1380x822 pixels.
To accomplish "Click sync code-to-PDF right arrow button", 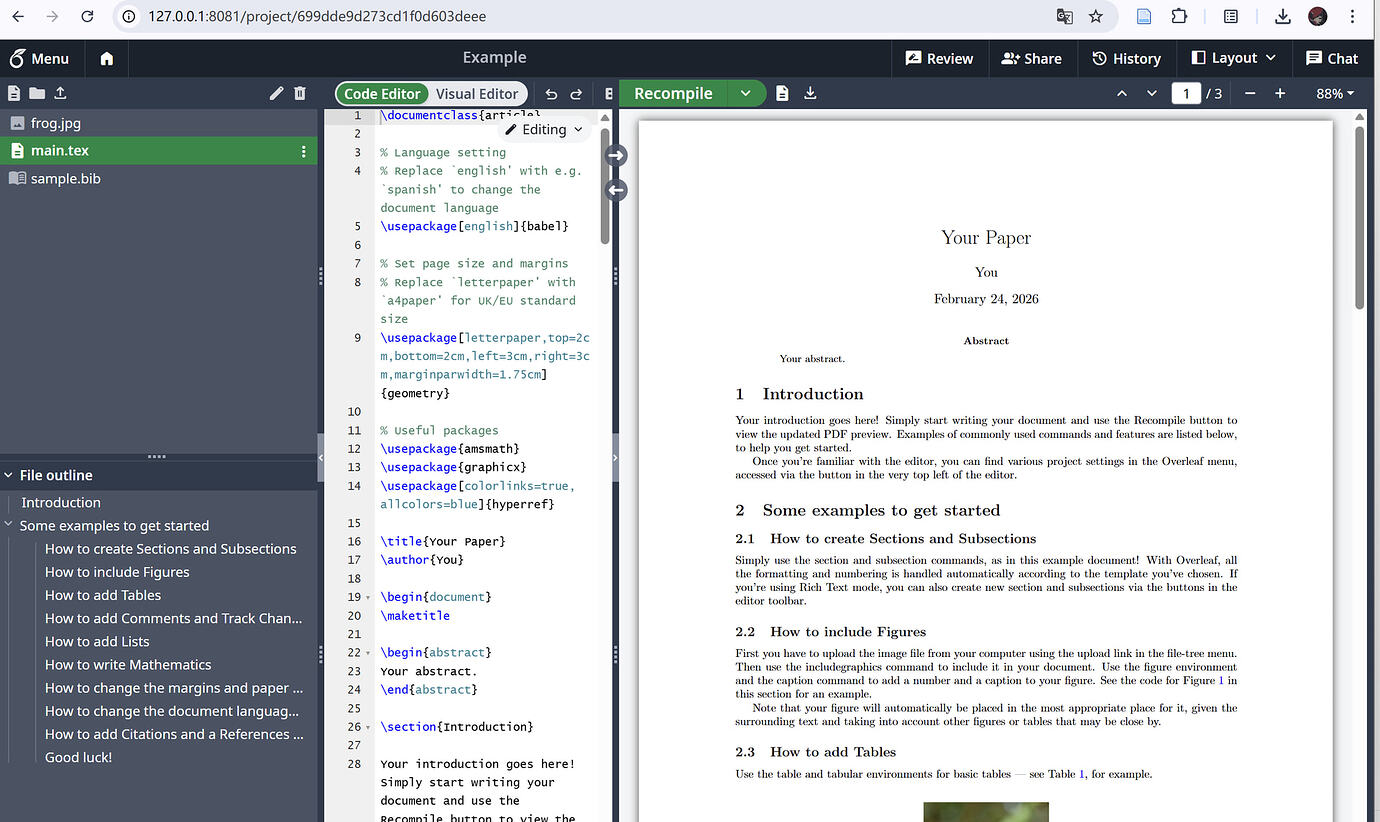I will click(616, 155).
